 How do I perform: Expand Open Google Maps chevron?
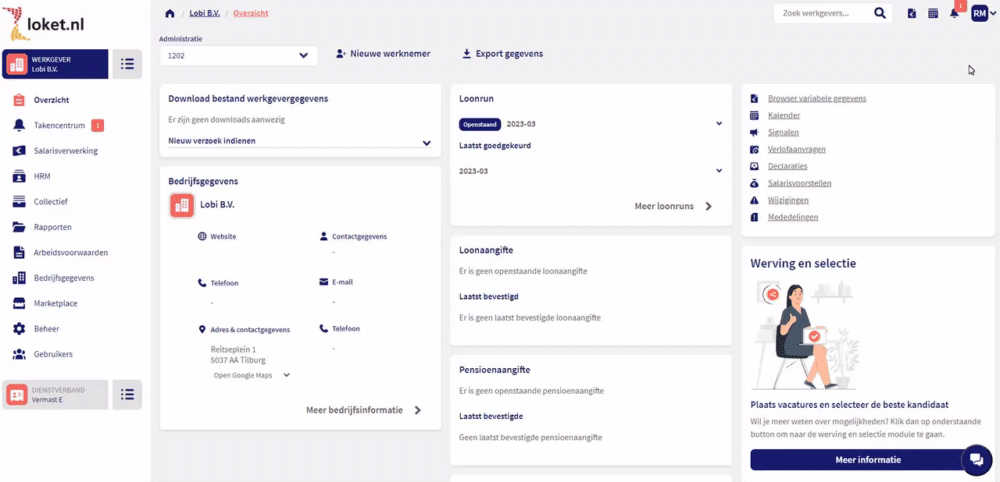coord(287,375)
